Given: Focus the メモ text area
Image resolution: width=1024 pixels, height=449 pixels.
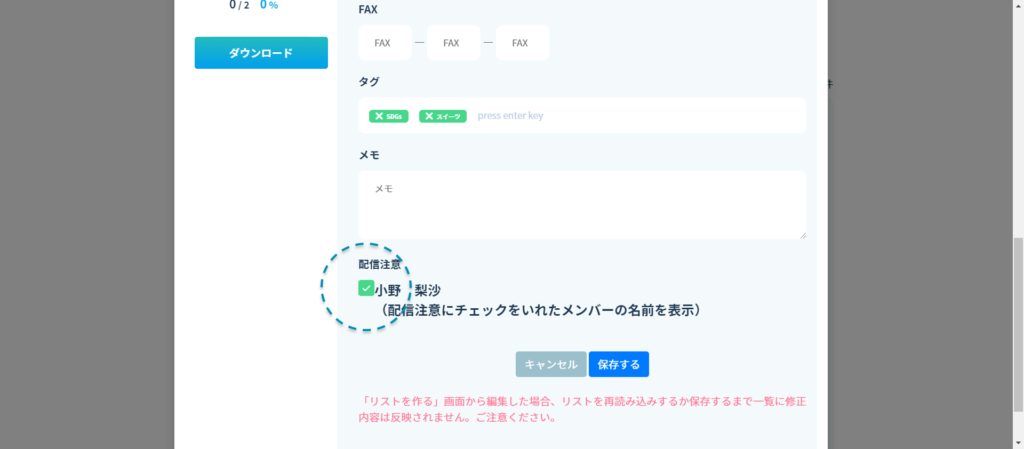Looking at the screenshot, I should (x=581, y=204).
